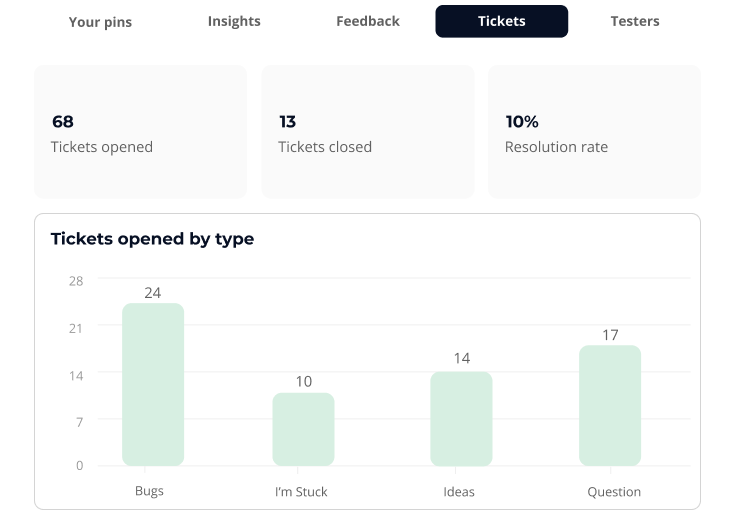The image size is (735, 511).
Task: Click the 24 value above Bugs bar
Action: pos(153,293)
